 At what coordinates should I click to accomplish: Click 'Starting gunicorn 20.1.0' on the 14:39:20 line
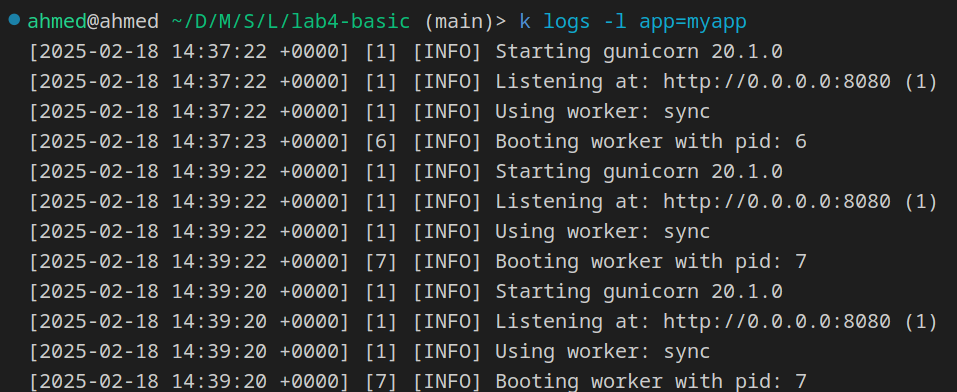pos(638,291)
